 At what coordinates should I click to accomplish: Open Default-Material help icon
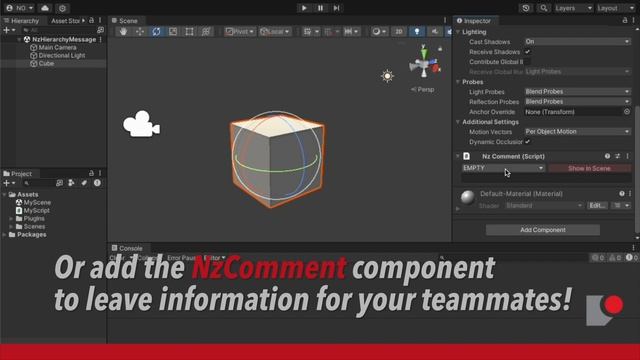(x=622, y=193)
